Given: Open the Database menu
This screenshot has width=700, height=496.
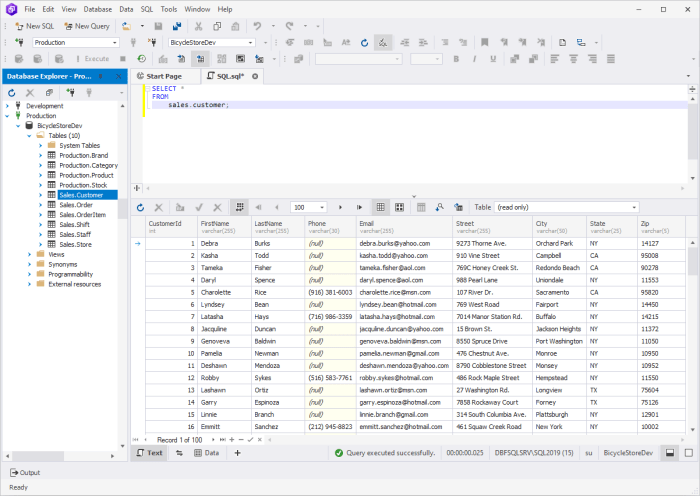Looking at the screenshot, I should (98, 9).
